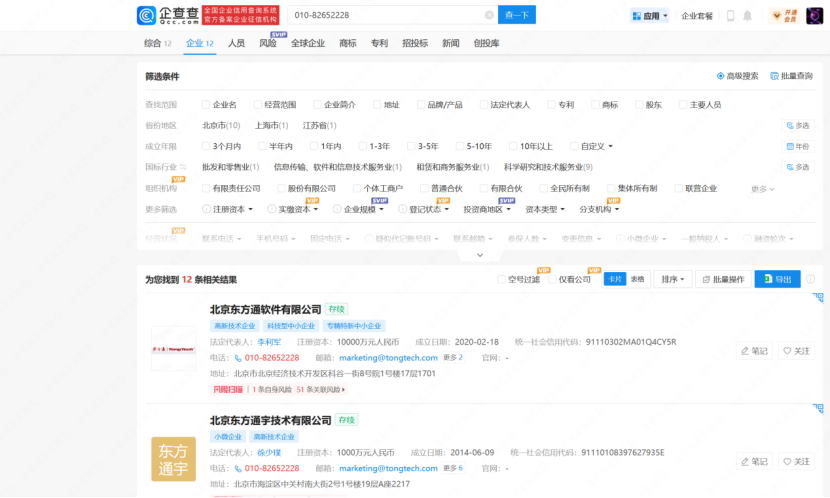This screenshot has width=830, height=498.
Task: Click the info icon next to 导出
Action: pyautogui.click(x=810, y=279)
